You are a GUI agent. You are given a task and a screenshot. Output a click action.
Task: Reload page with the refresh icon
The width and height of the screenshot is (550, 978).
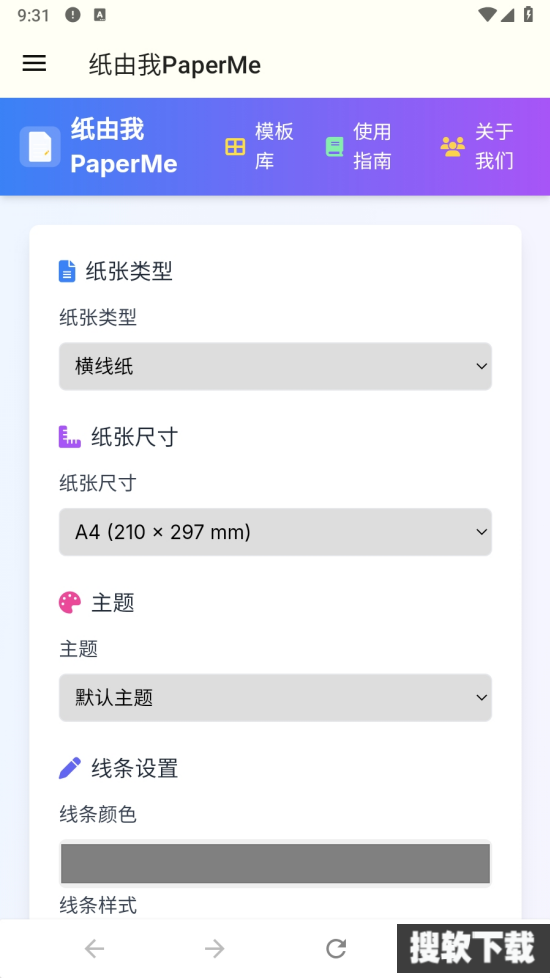[x=336, y=949]
